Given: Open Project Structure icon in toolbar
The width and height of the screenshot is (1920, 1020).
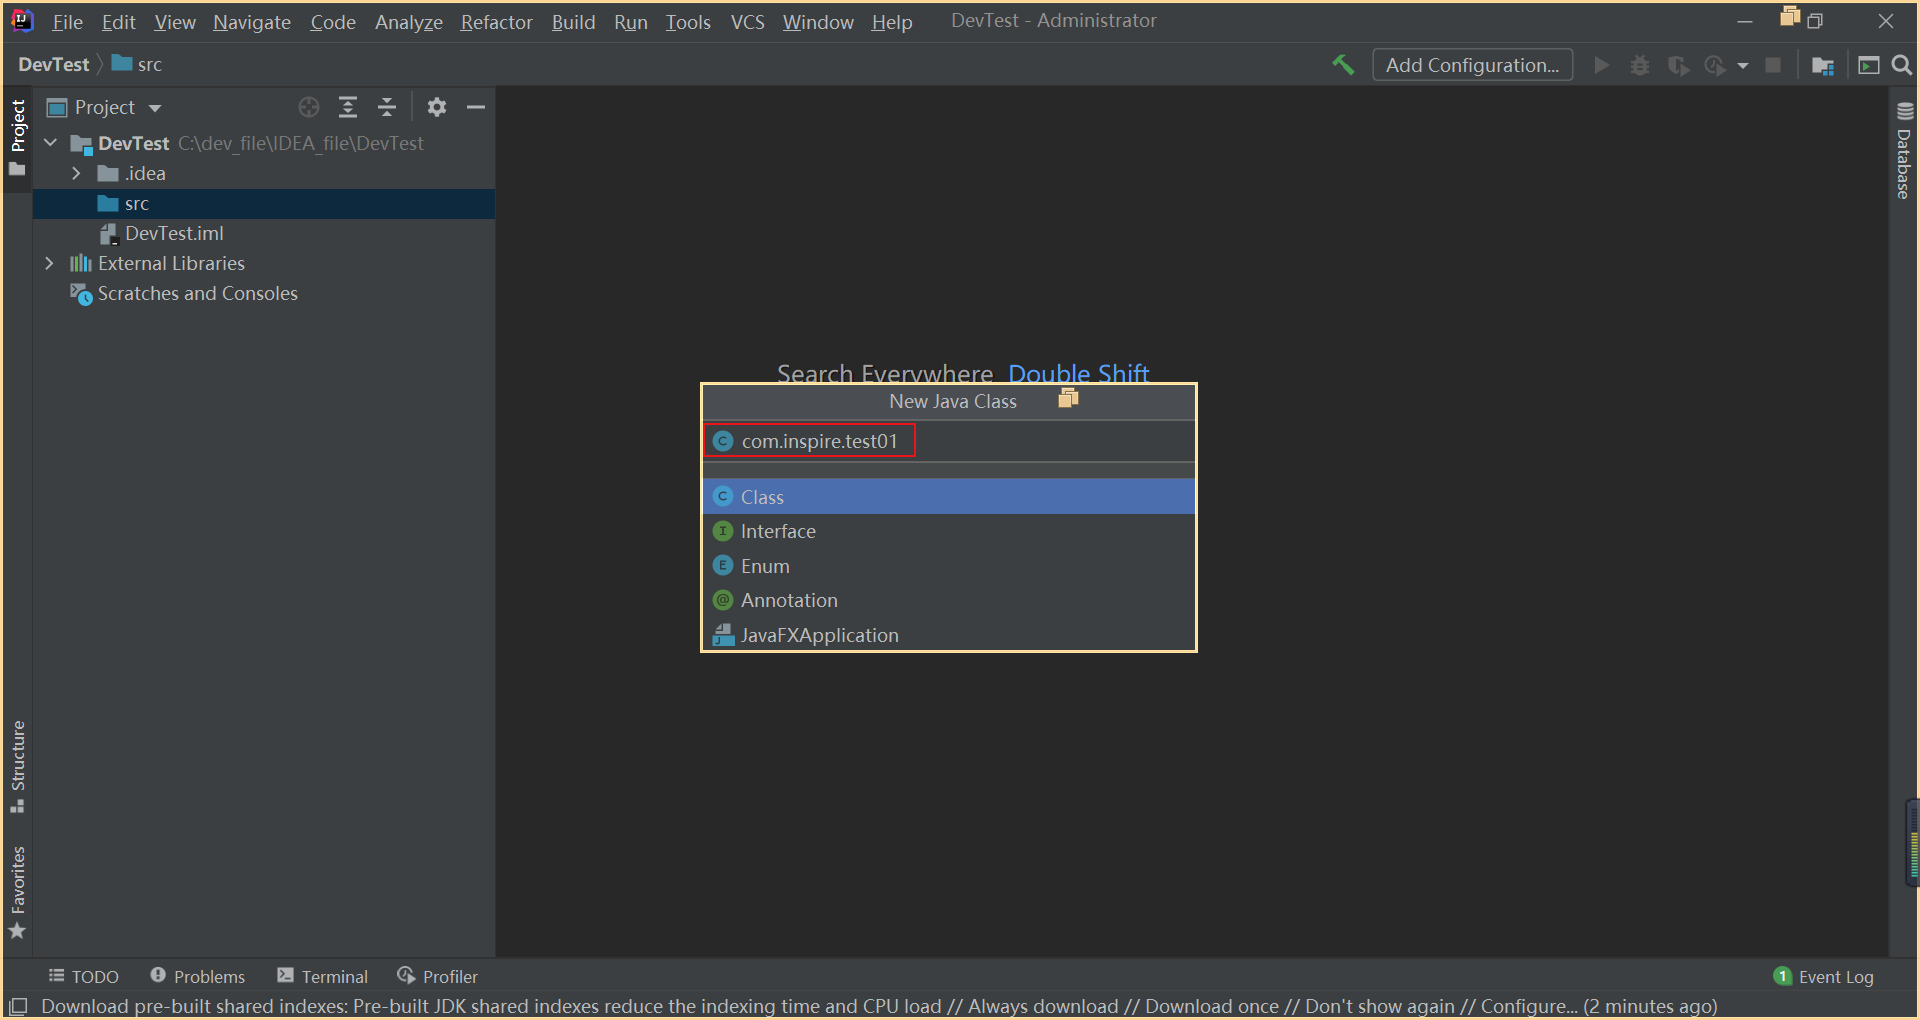Looking at the screenshot, I should (1823, 65).
